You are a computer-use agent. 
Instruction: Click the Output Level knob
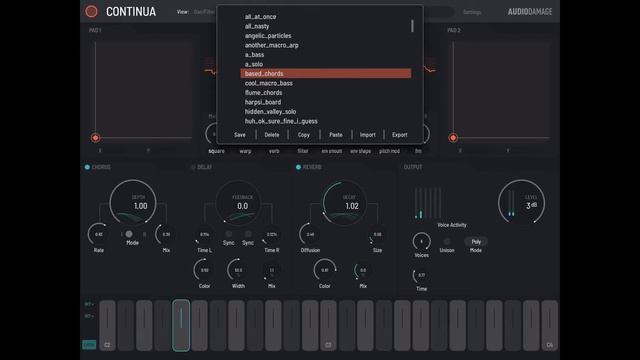tap(522, 202)
